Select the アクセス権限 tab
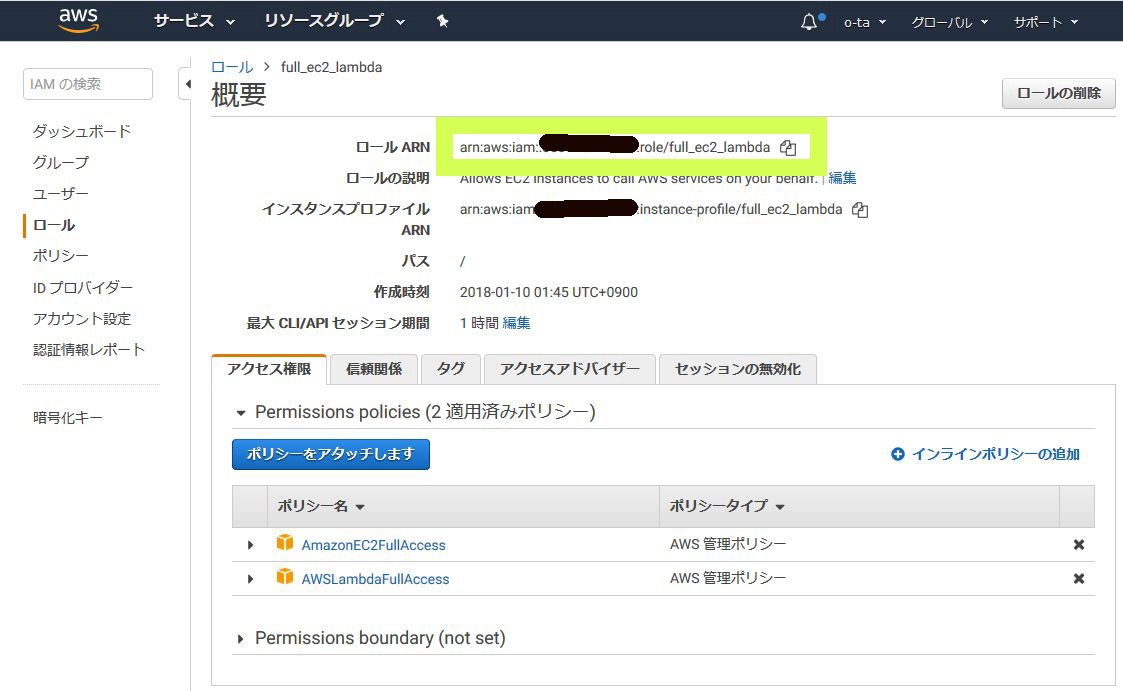The height and width of the screenshot is (691, 1123). 269,369
